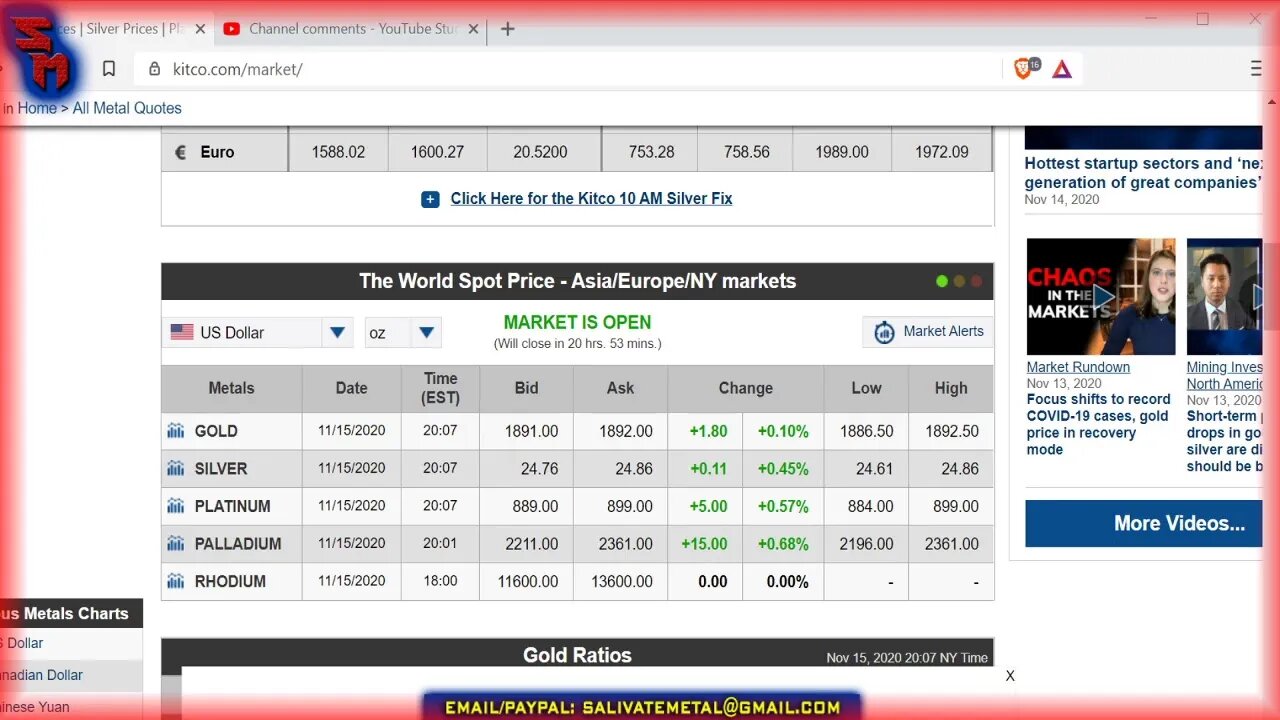Click silver ask price 24.86 in Ask column
Screen dimensions: 1280x720
click(634, 468)
